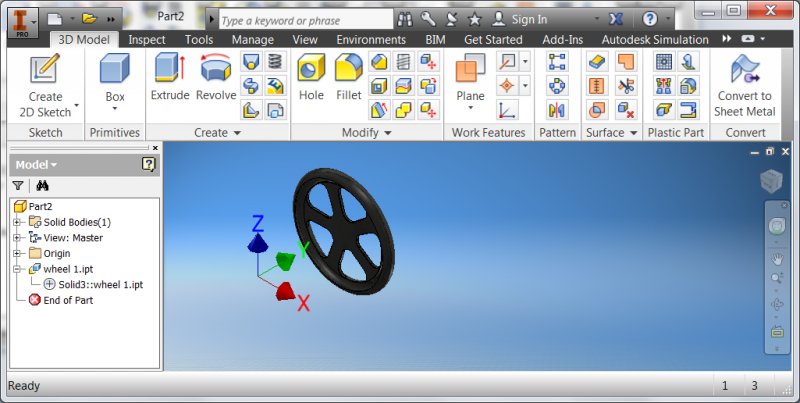Click the Split tool icon
Screen dimensions: 800x403
coord(404,86)
